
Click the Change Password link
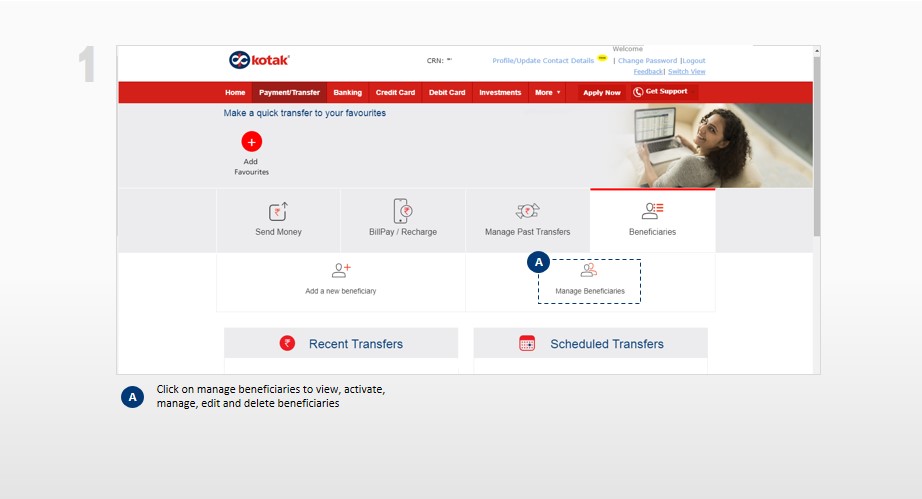(647, 61)
